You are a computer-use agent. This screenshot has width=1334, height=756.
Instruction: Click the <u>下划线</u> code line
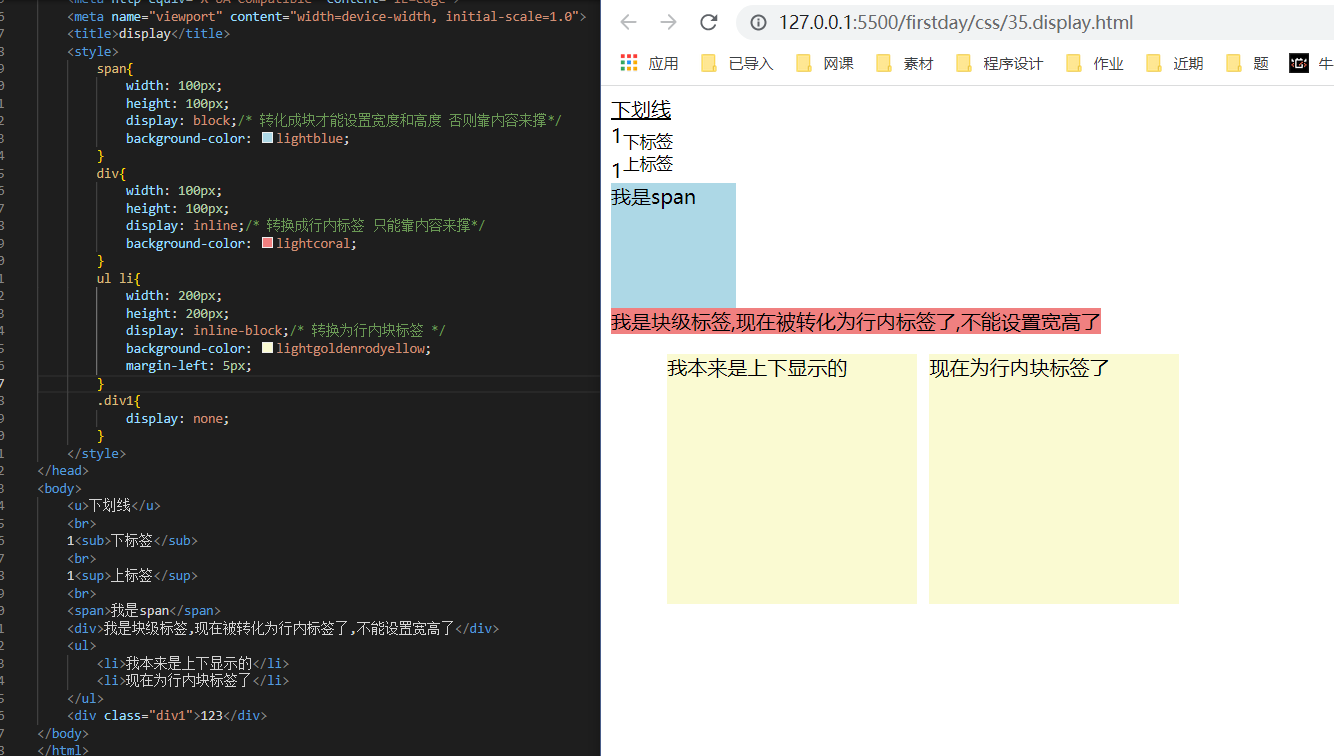114,505
